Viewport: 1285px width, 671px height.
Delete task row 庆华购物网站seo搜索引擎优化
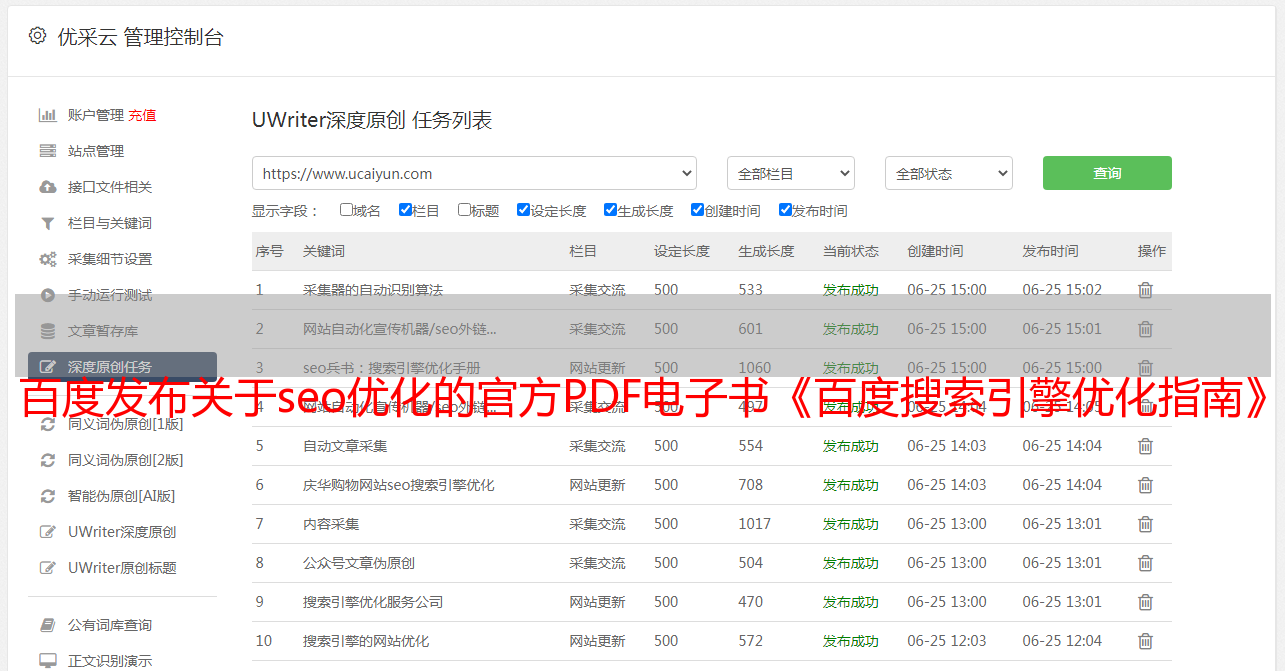1145,485
